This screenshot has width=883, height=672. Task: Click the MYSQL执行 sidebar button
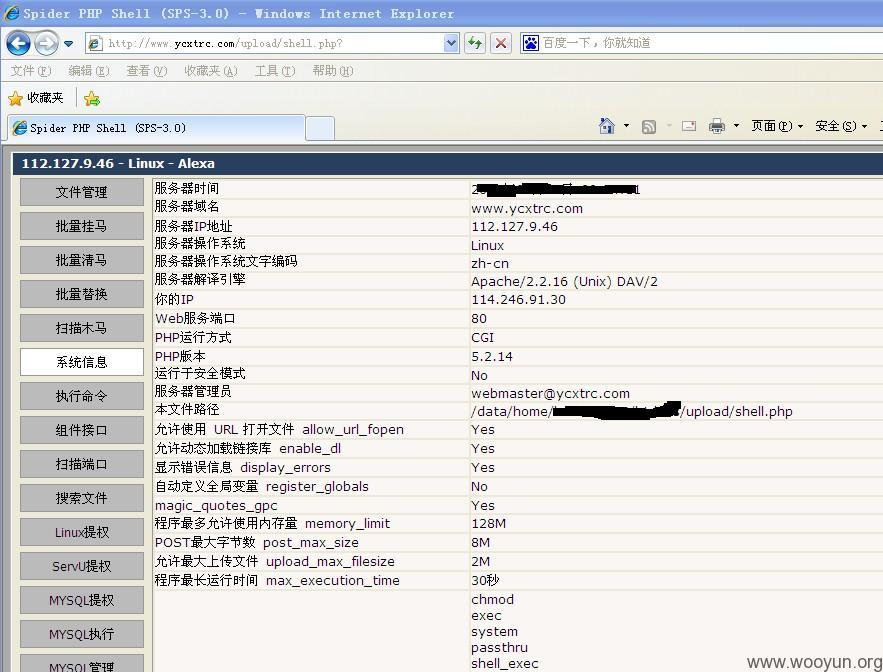pyautogui.click(x=82, y=634)
